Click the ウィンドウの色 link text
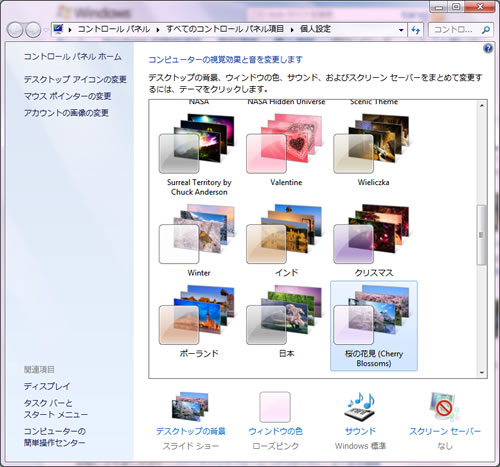The image size is (500, 467). coord(275,431)
